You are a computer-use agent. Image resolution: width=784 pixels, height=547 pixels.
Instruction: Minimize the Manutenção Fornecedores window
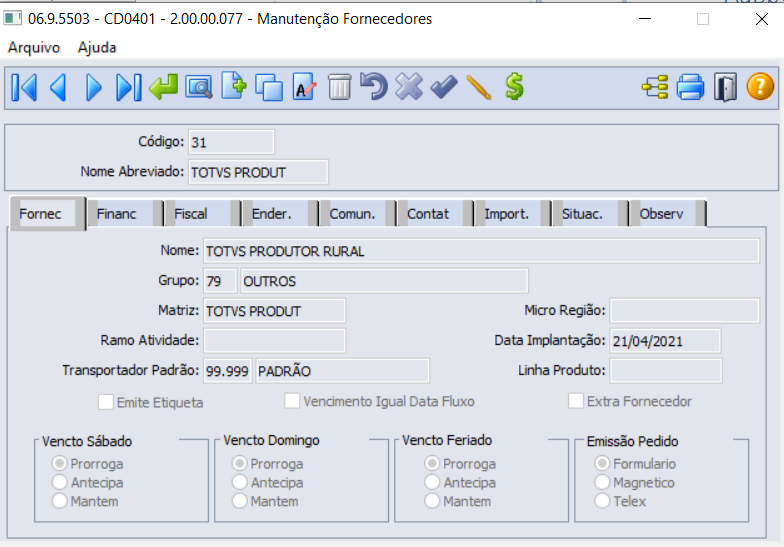point(645,19)
